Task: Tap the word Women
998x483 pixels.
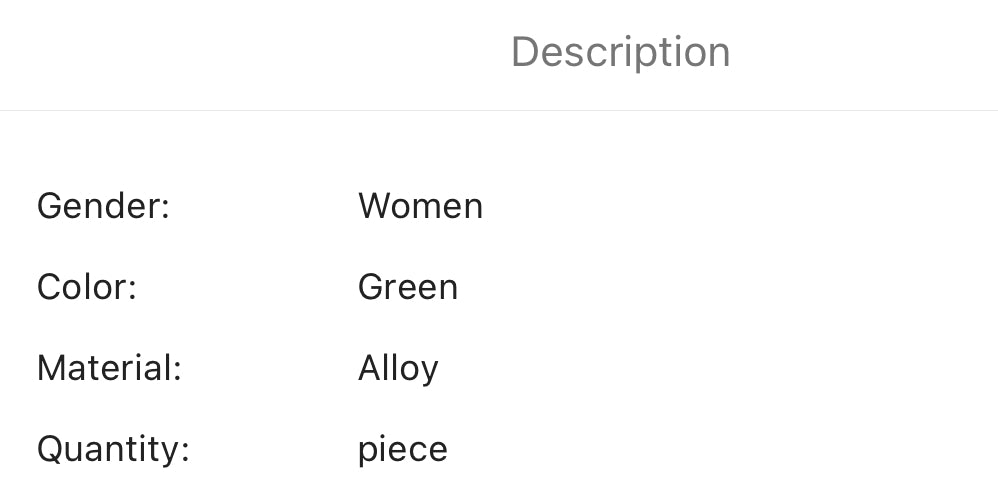Action: point(420,206)
